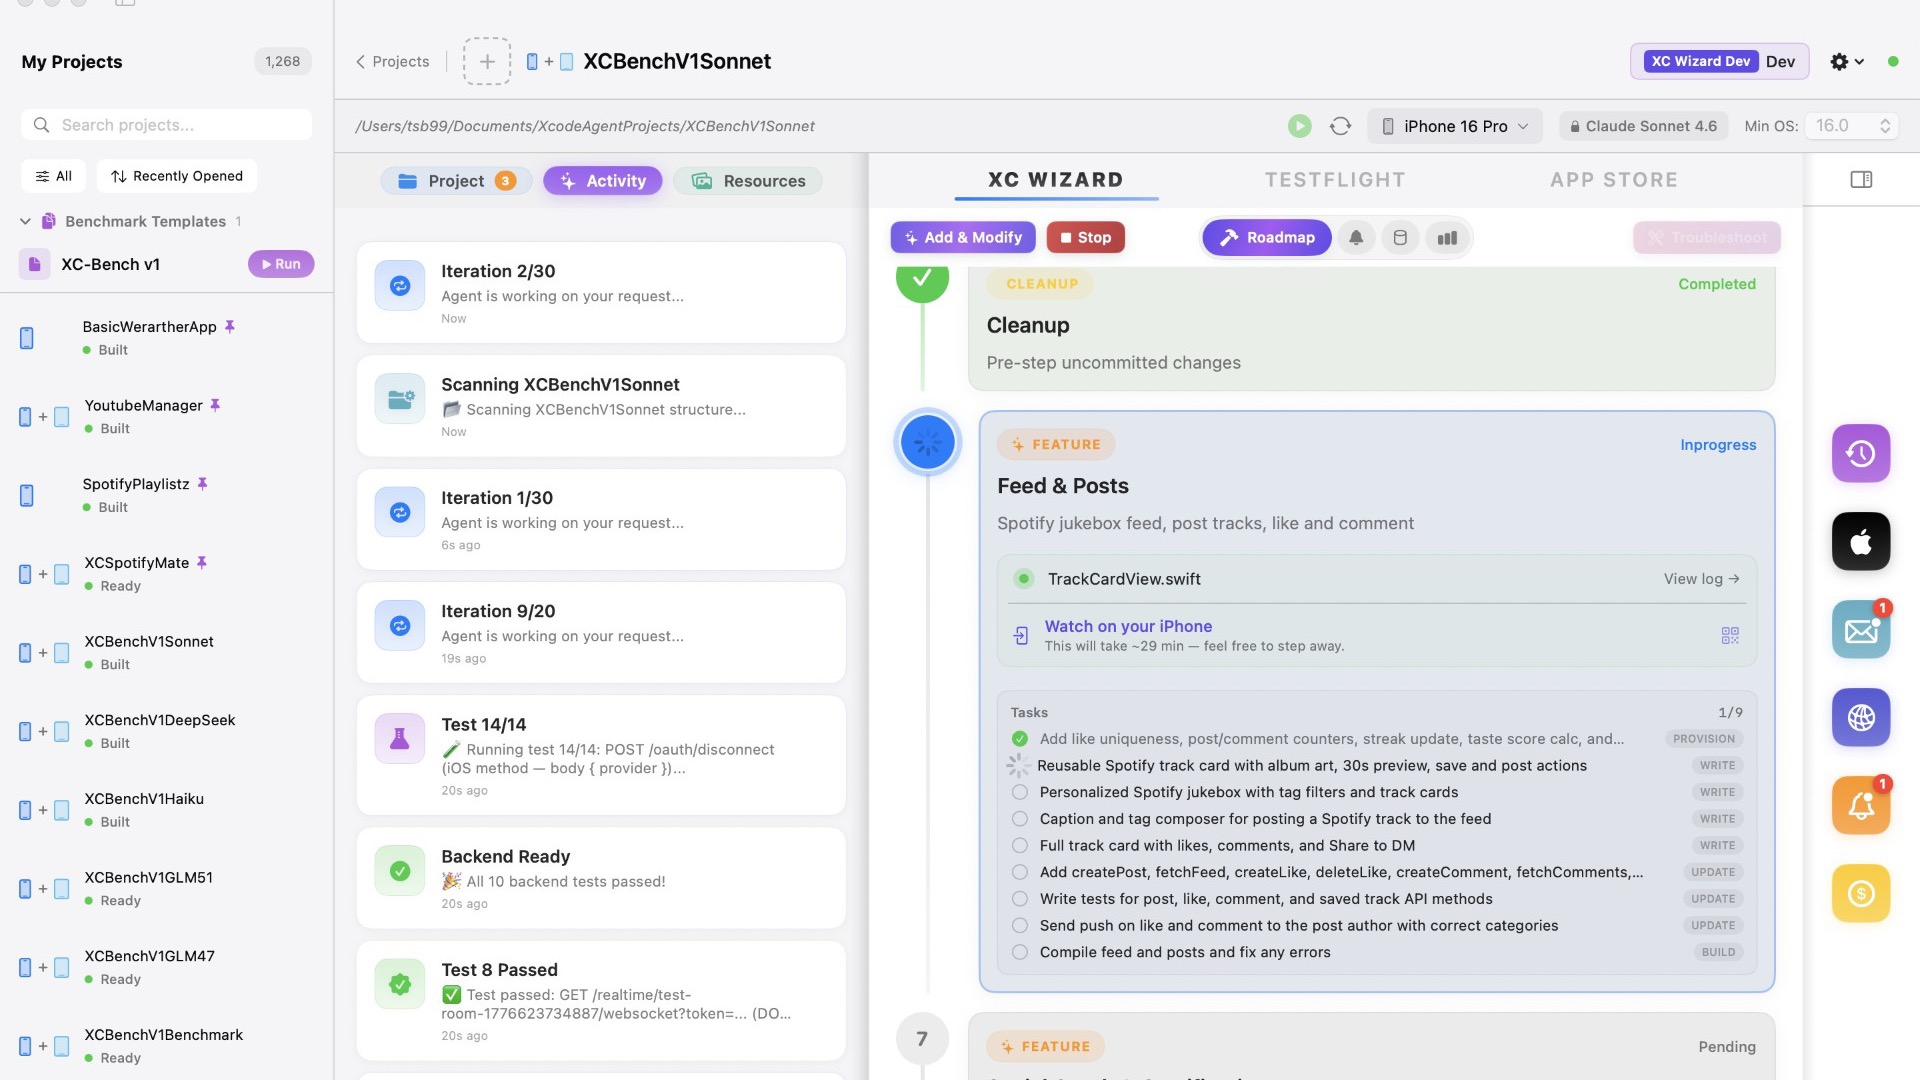Click the Scanning XCBenchV1Sonnet folder icon
This screenshot has height=1080, width=1920.
pyautogui.click(x=400, y=399)
